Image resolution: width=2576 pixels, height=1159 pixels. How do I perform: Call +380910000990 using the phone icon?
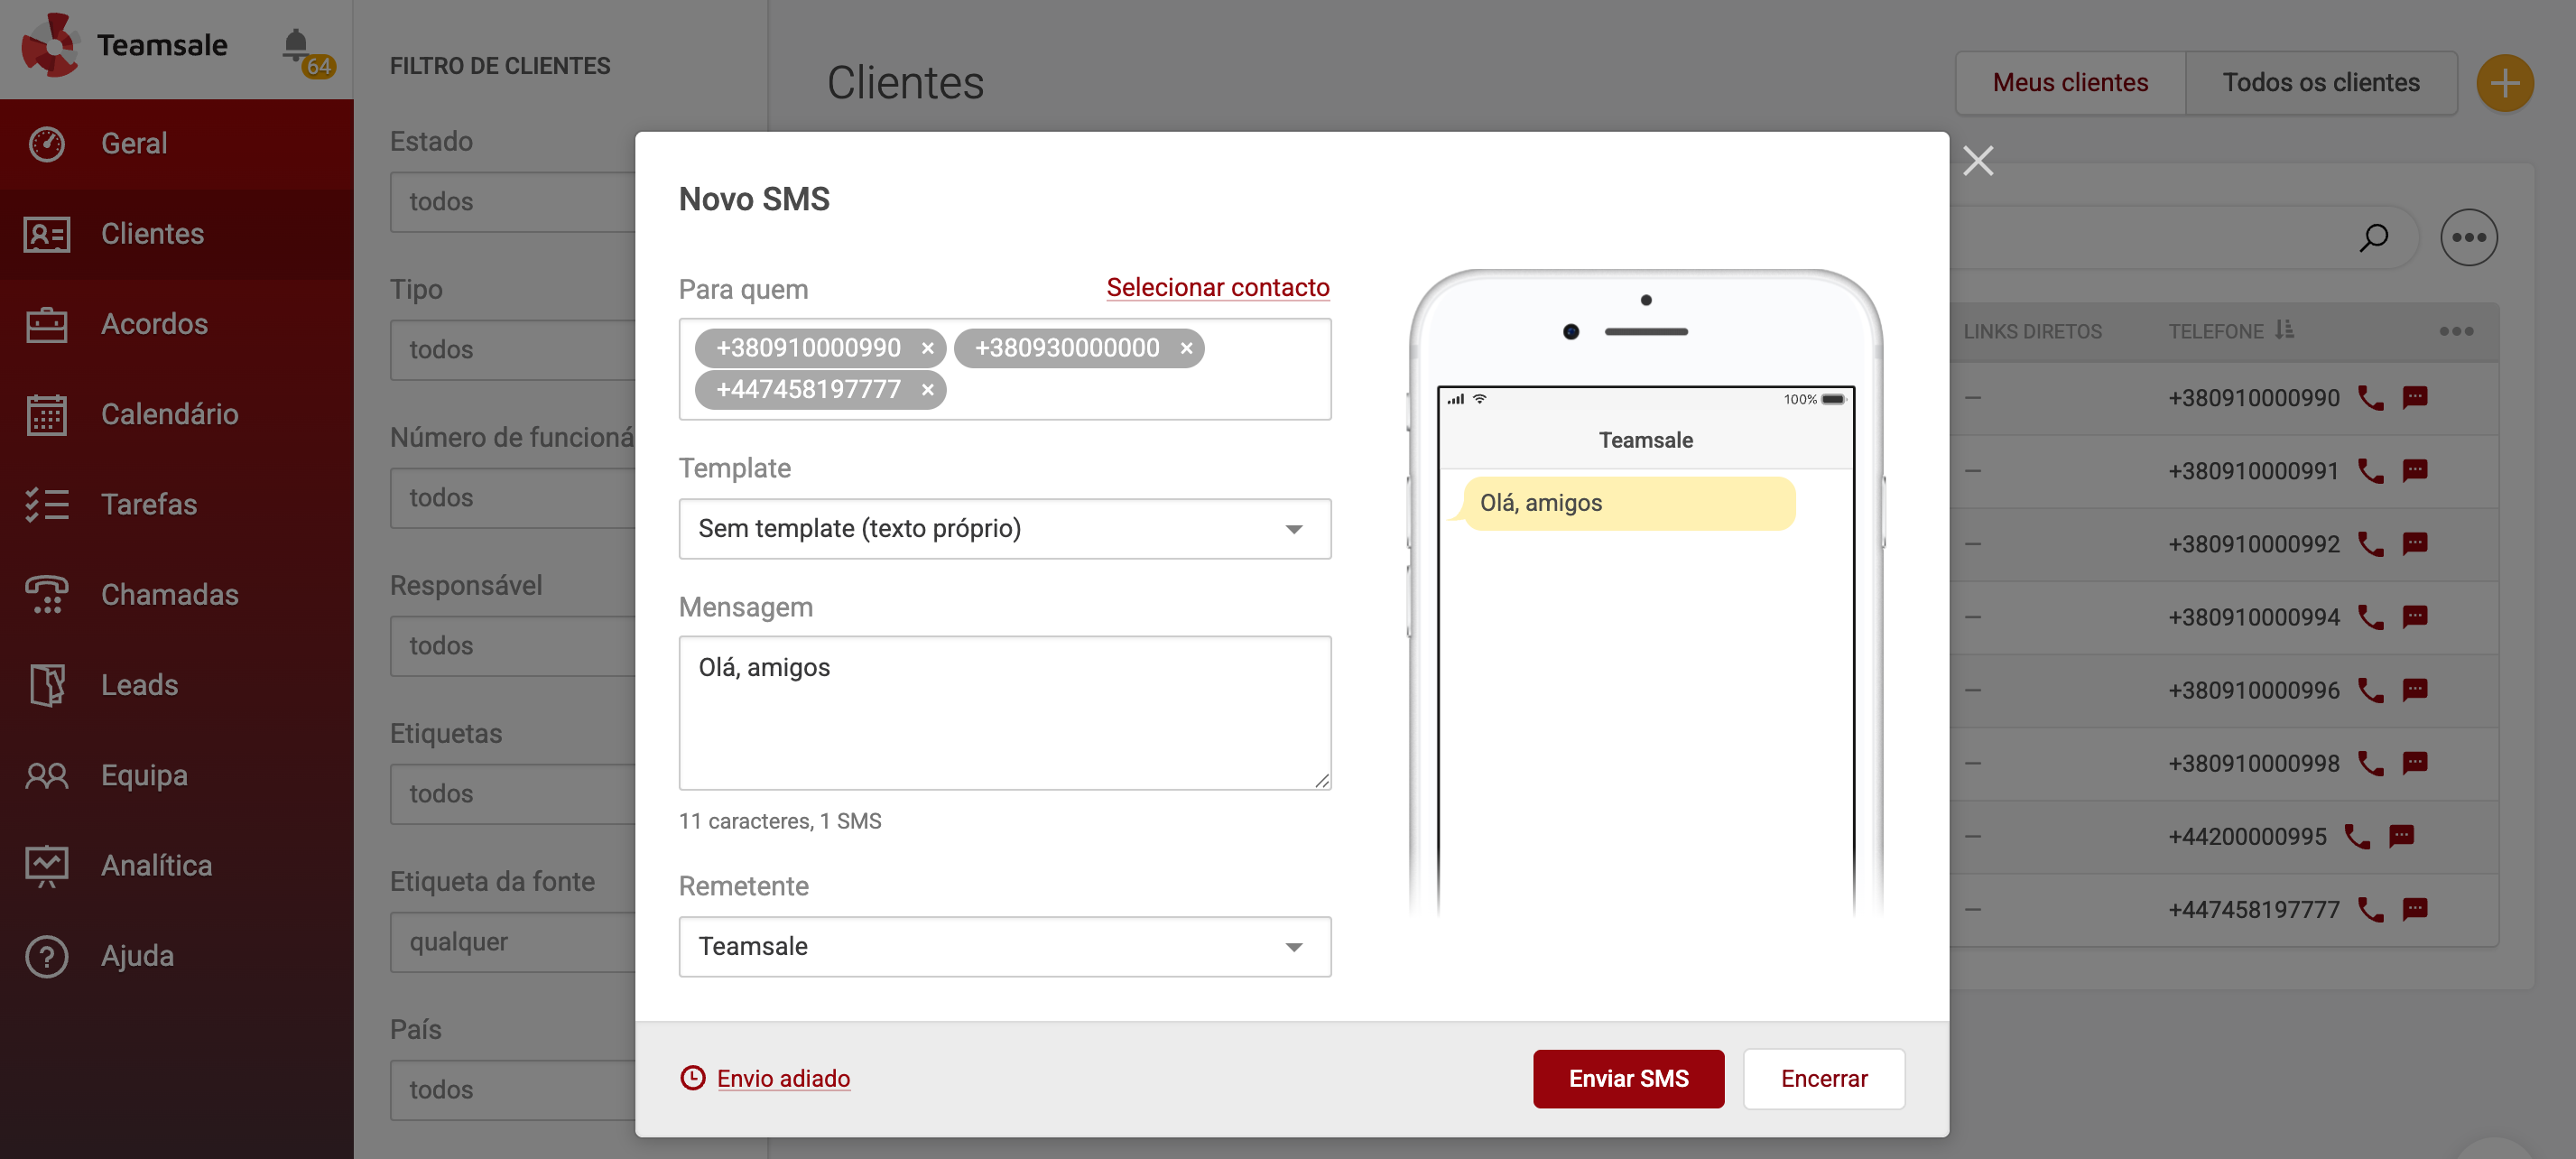click(x=2369, y=397)
